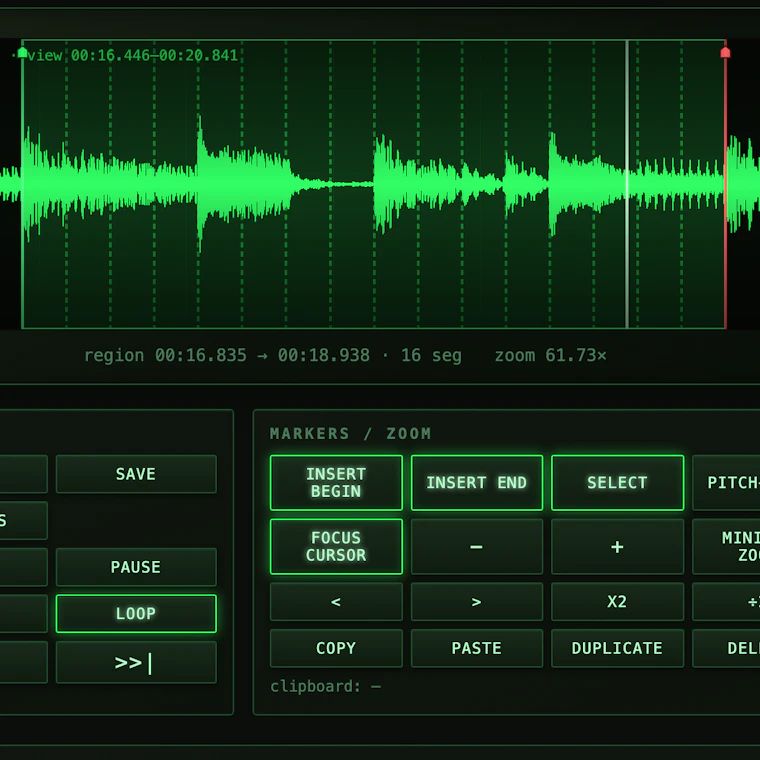Screen dimensions: 760x760
Task: Click the DUPLICATE button
Action: coord(618,649)
